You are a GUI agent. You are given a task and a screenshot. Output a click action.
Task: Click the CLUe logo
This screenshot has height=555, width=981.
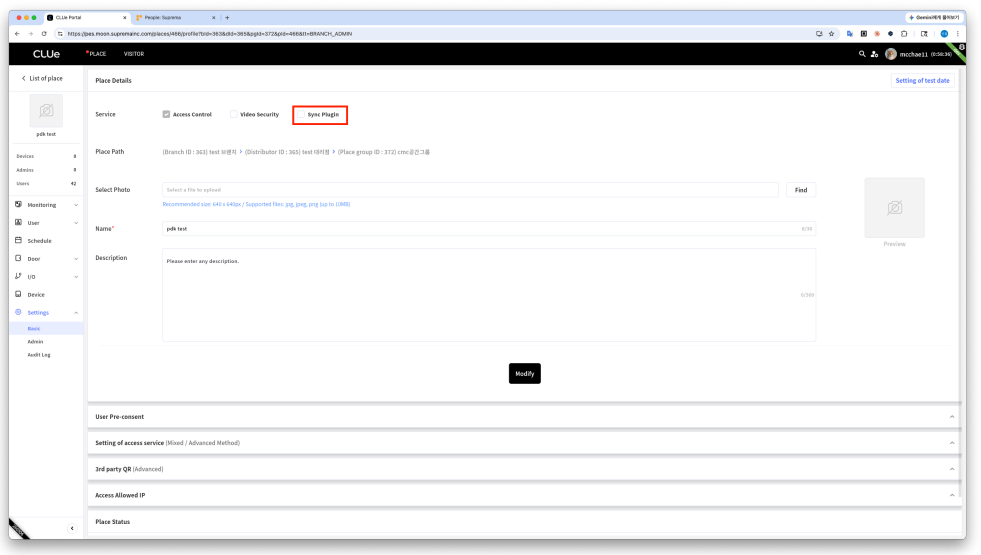46,54
